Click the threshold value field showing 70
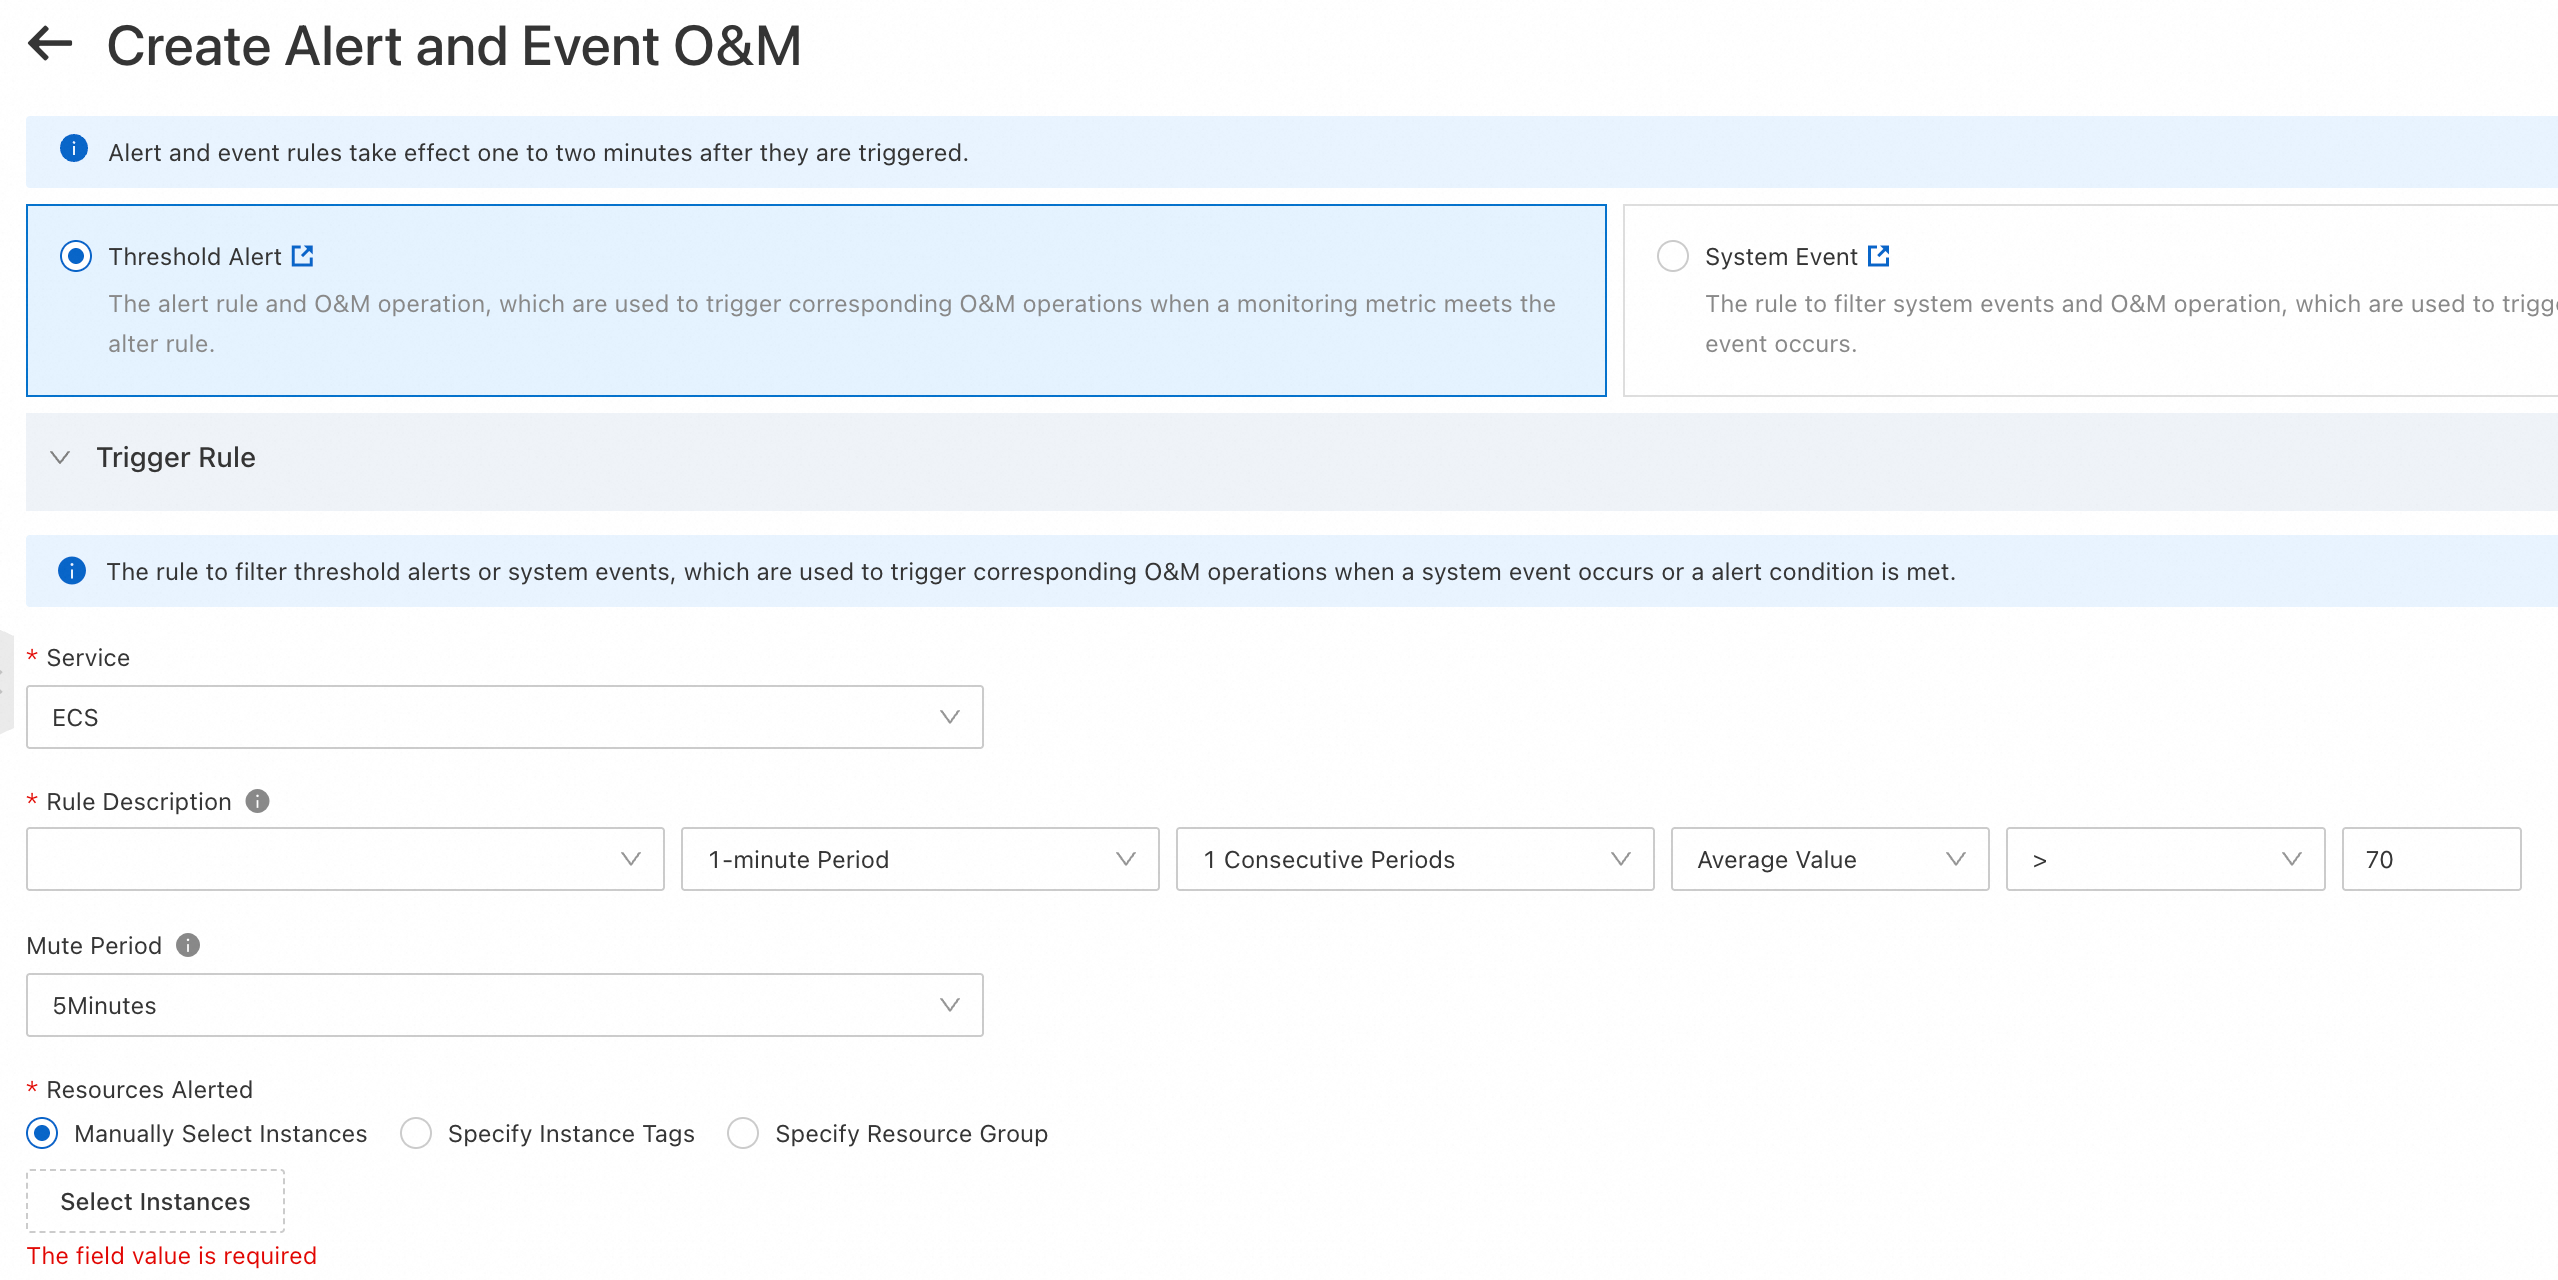 click(2430, 859)
